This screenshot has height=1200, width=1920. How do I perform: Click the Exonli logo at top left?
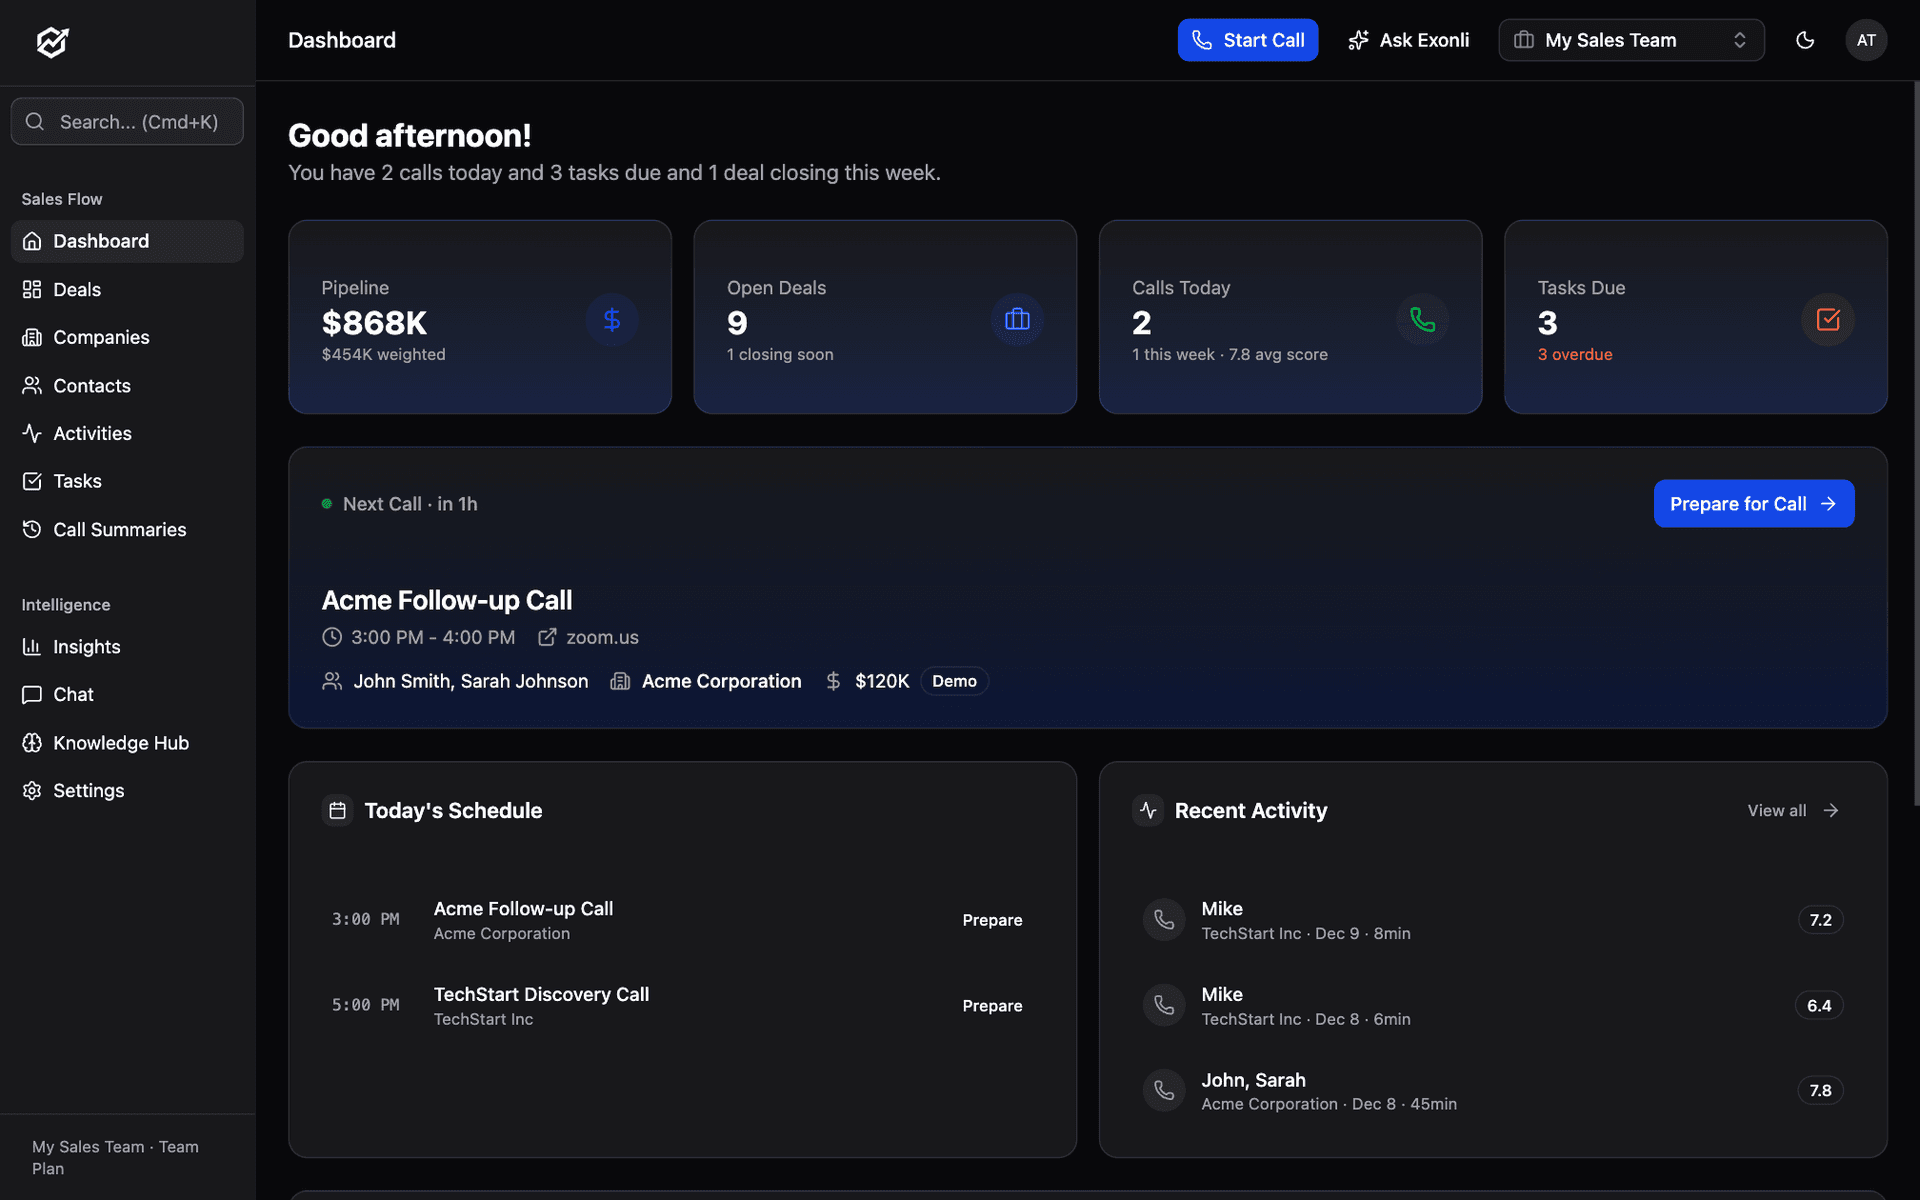pos(50,42)
